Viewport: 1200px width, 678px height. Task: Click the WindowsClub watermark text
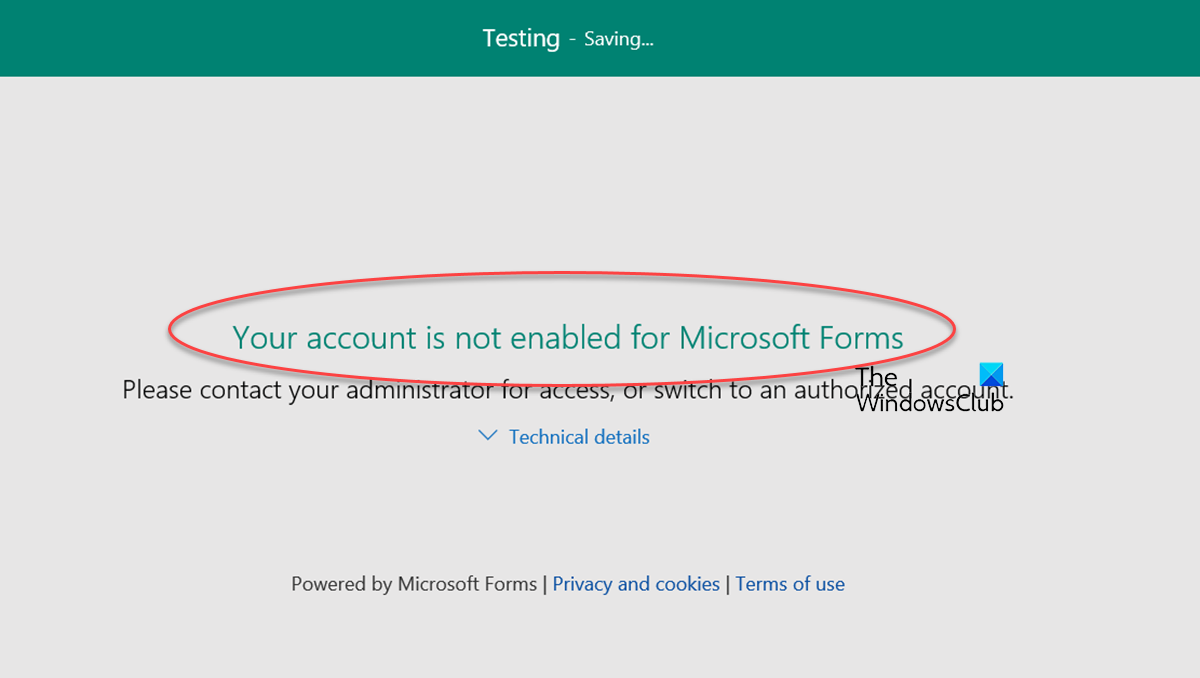(x=930, y=403)
